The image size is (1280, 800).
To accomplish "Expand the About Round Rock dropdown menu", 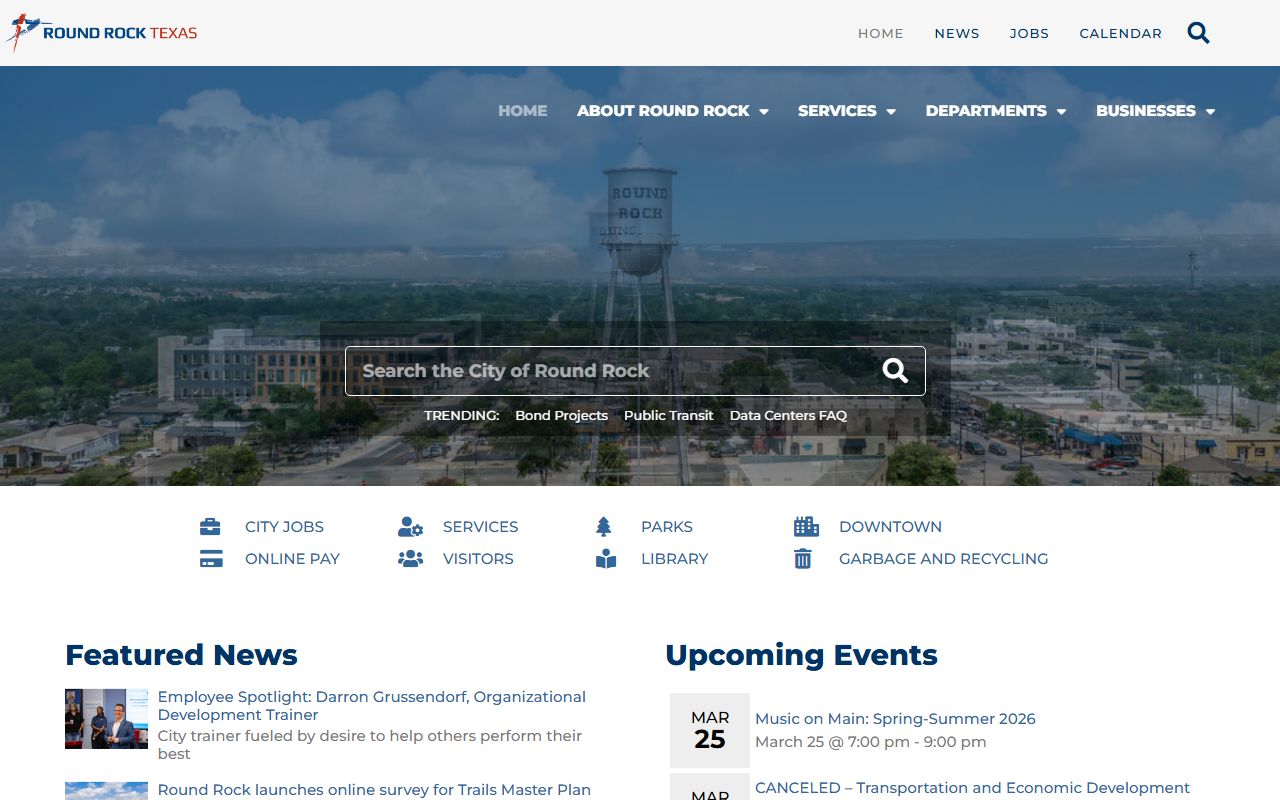I will [x=672, y=111].
